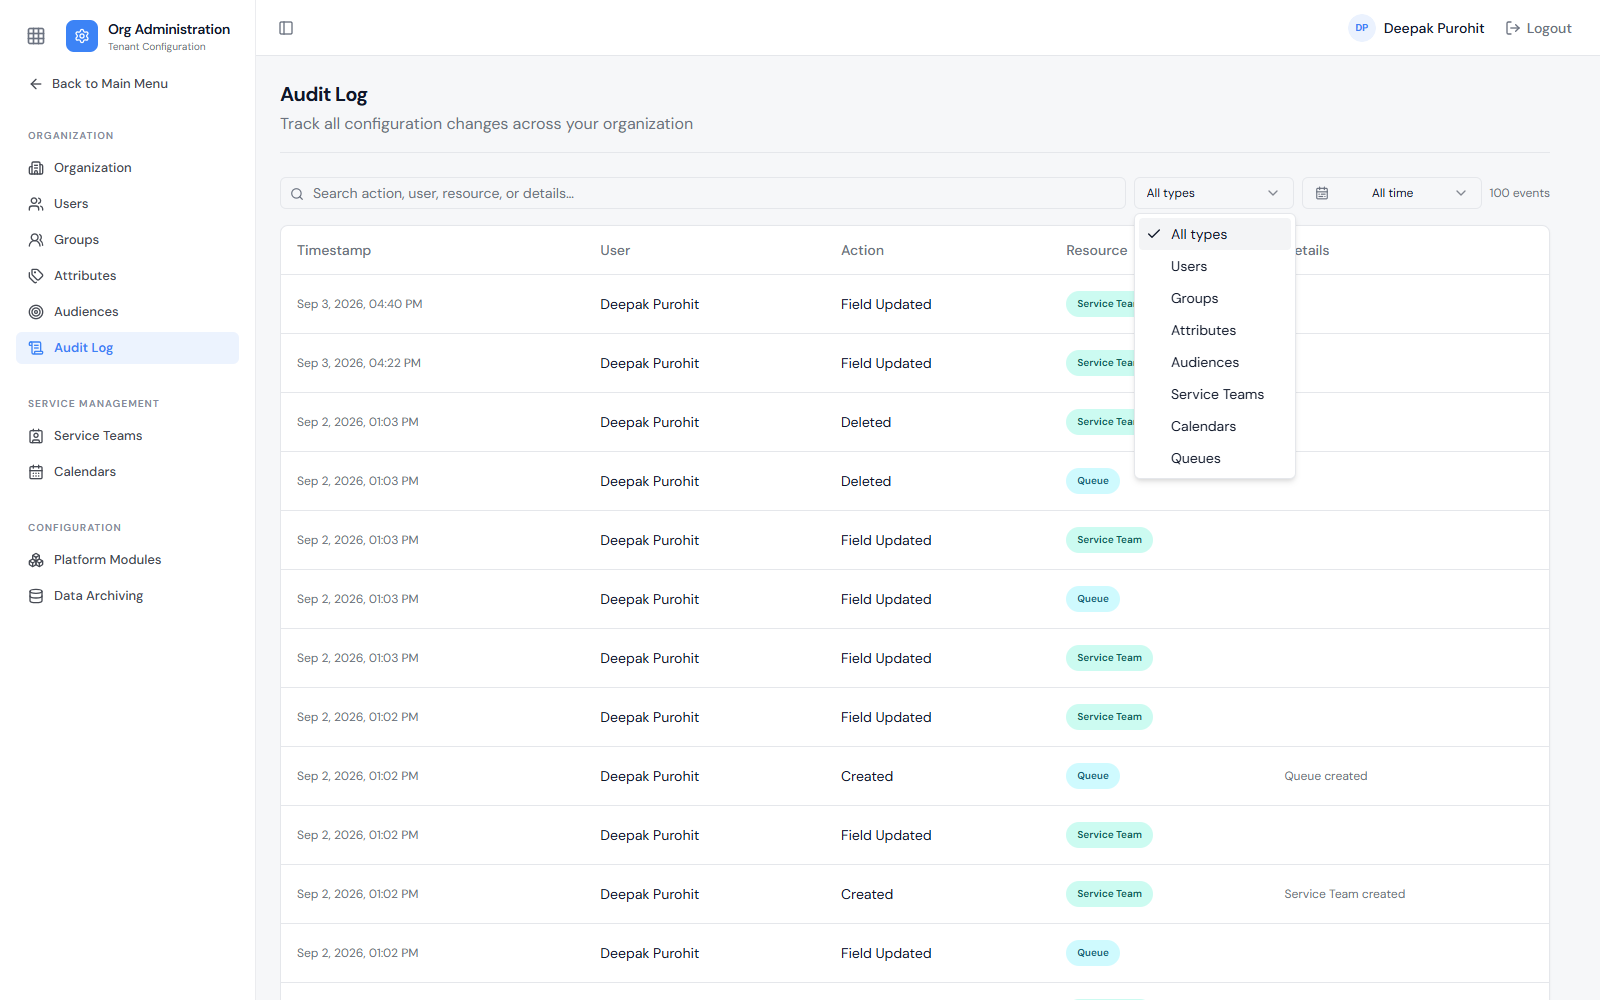Toggle the sidebar collapse icon
Screen dimensions: 1600x1000
pos(286,28)
